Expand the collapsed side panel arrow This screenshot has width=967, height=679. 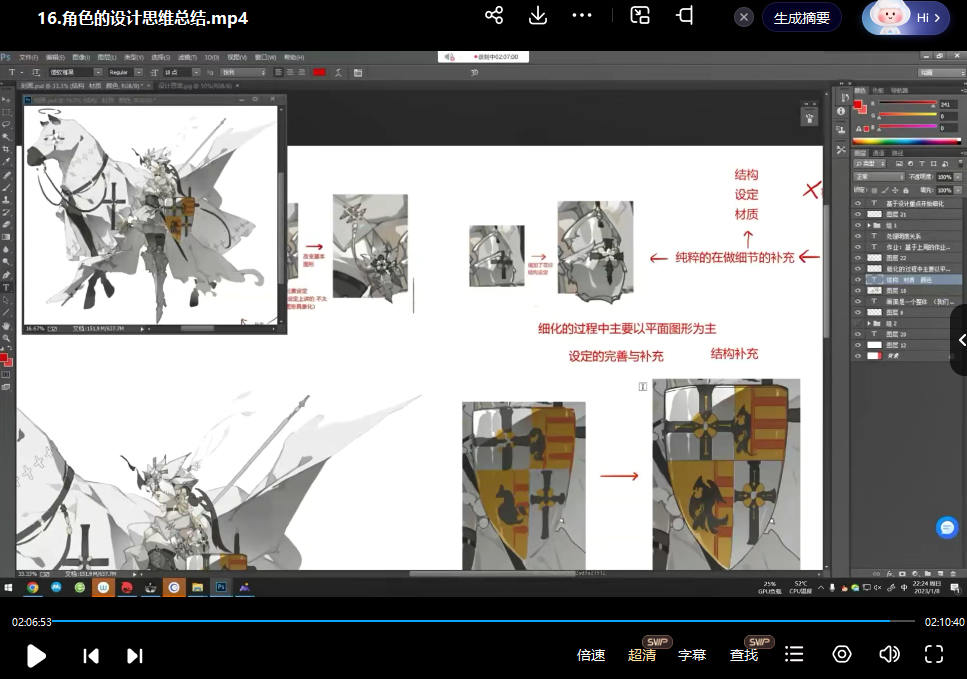point(961,340)
